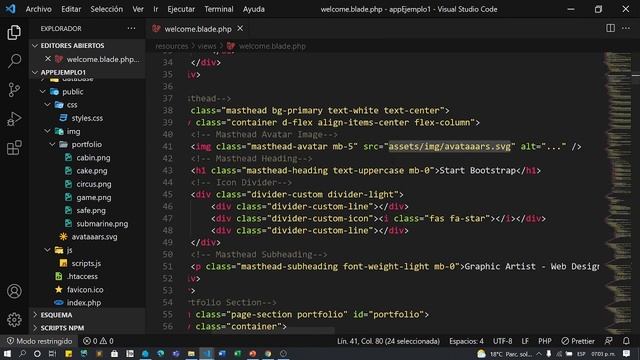This screenshot has height=360, width=640.
Task: Open the Ir menu
Action: click(x=156, y=9)
